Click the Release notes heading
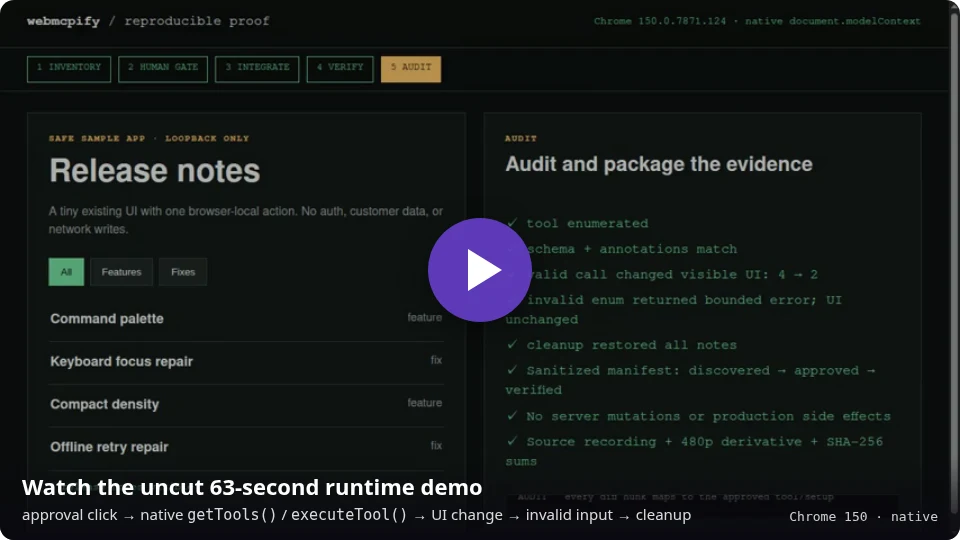 pos(155,171)
